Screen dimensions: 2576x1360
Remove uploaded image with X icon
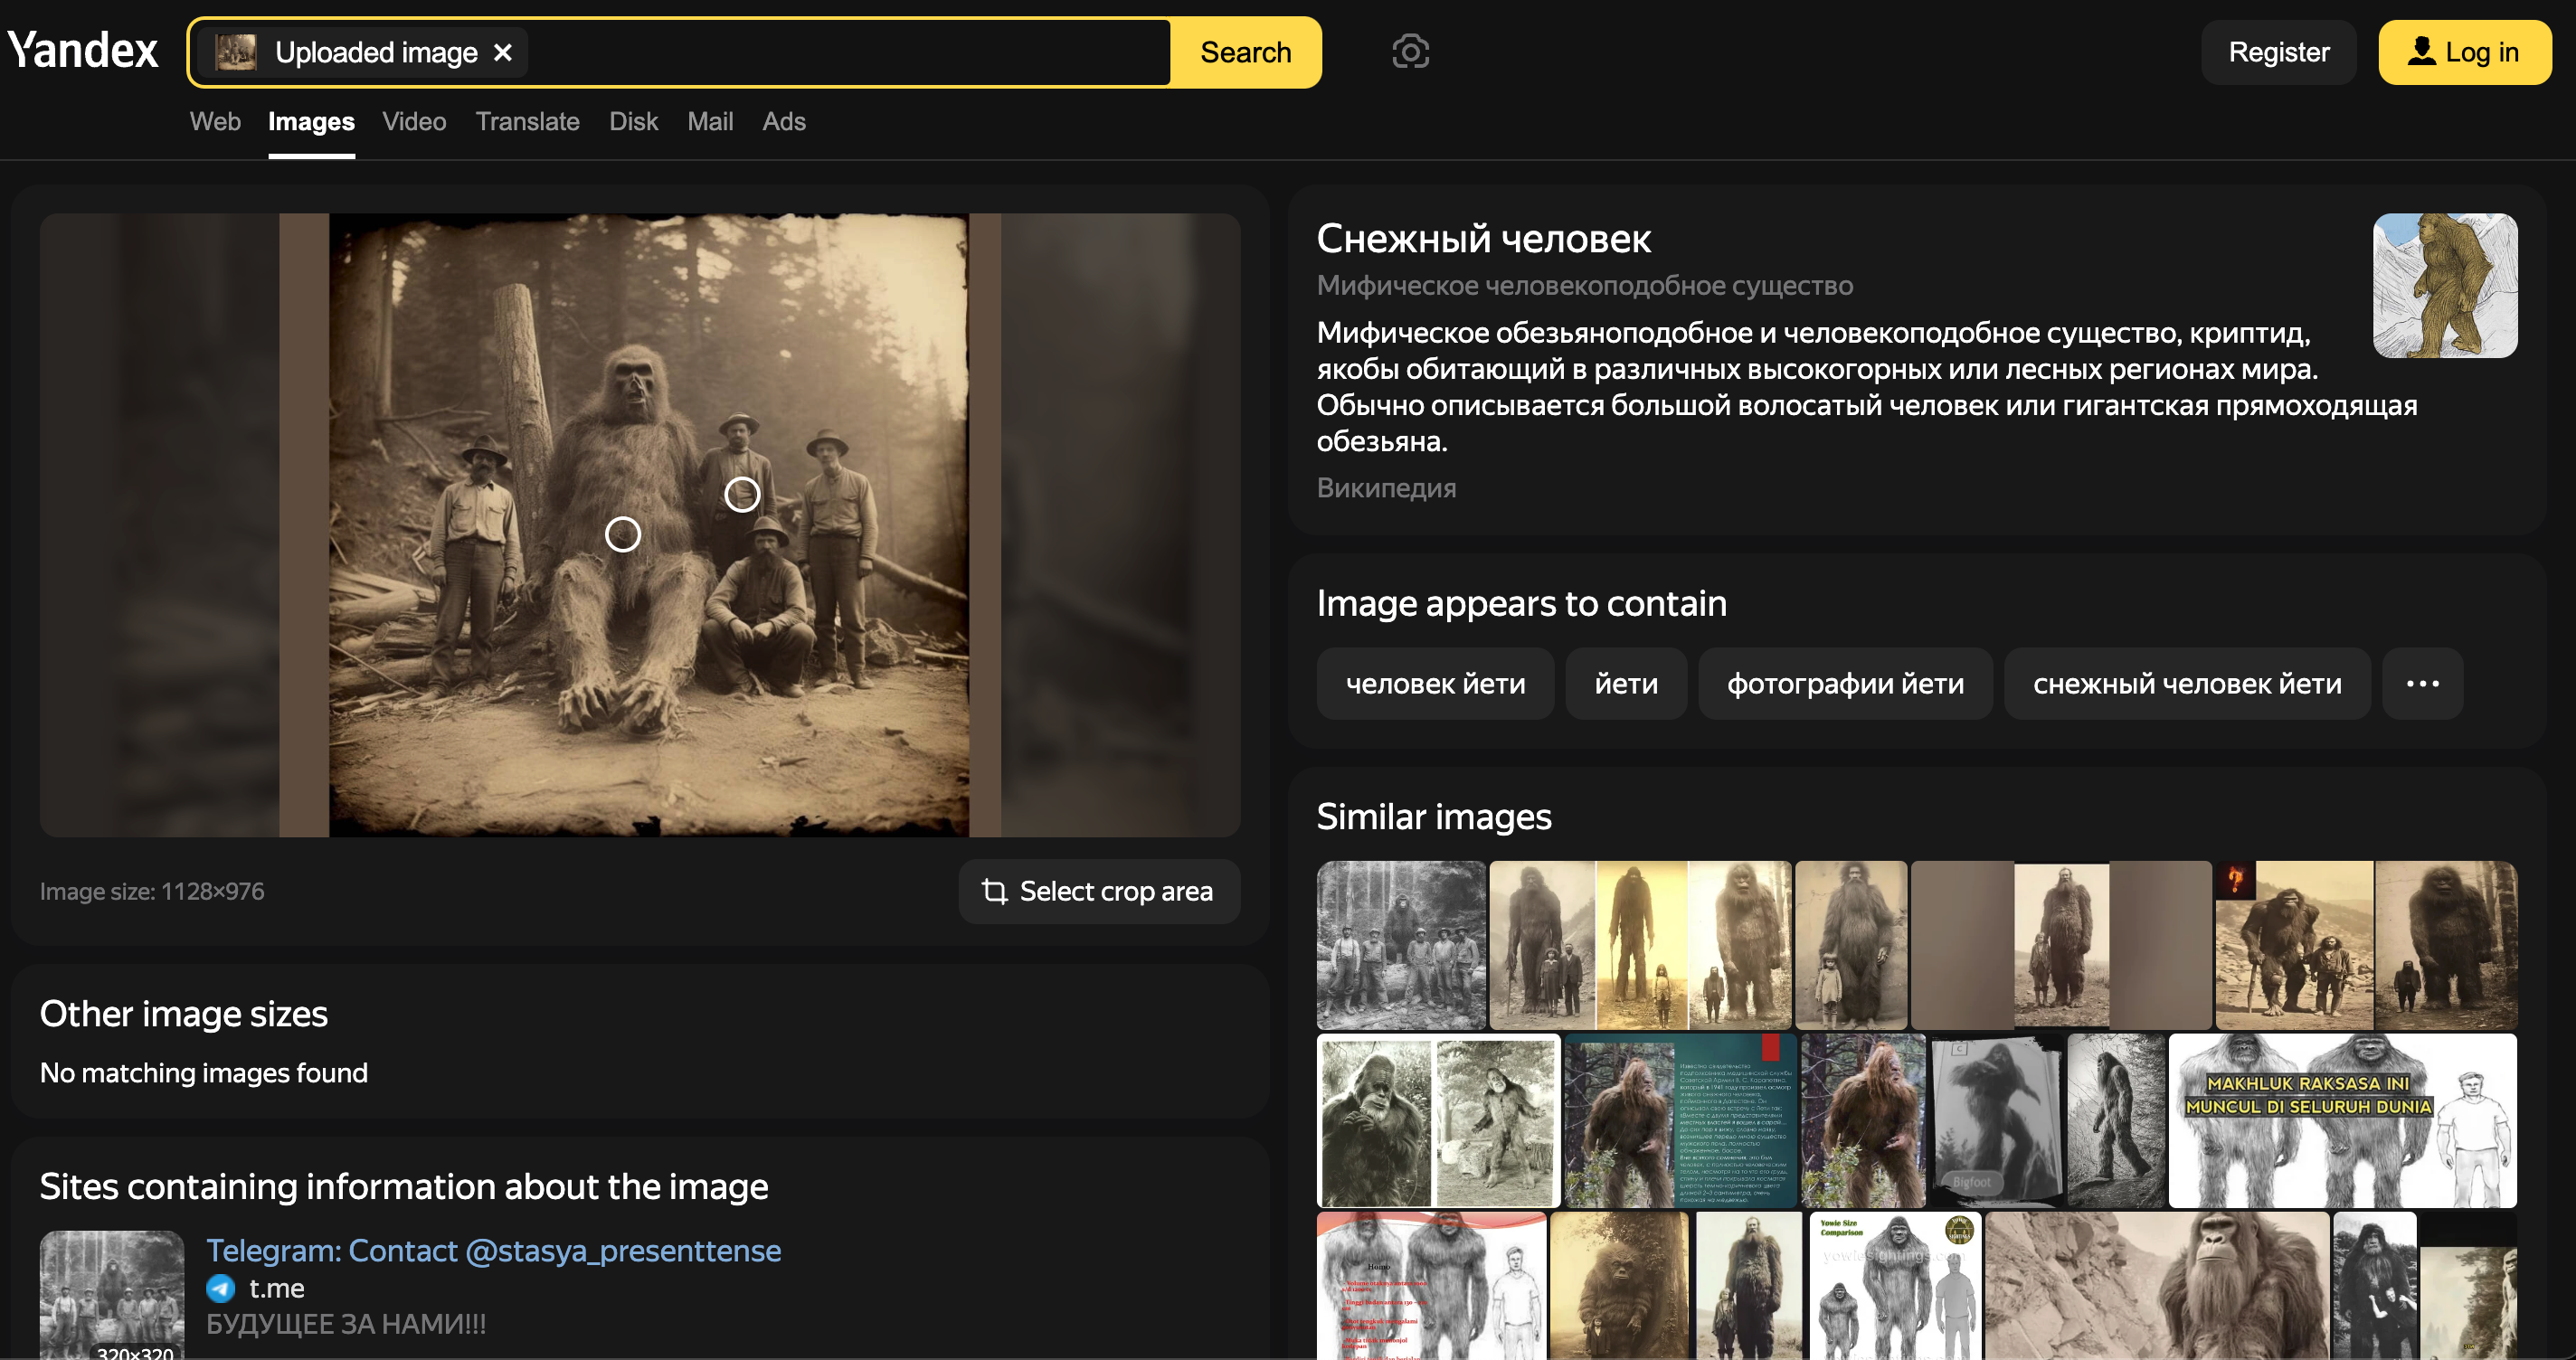(x=503, y=52)
